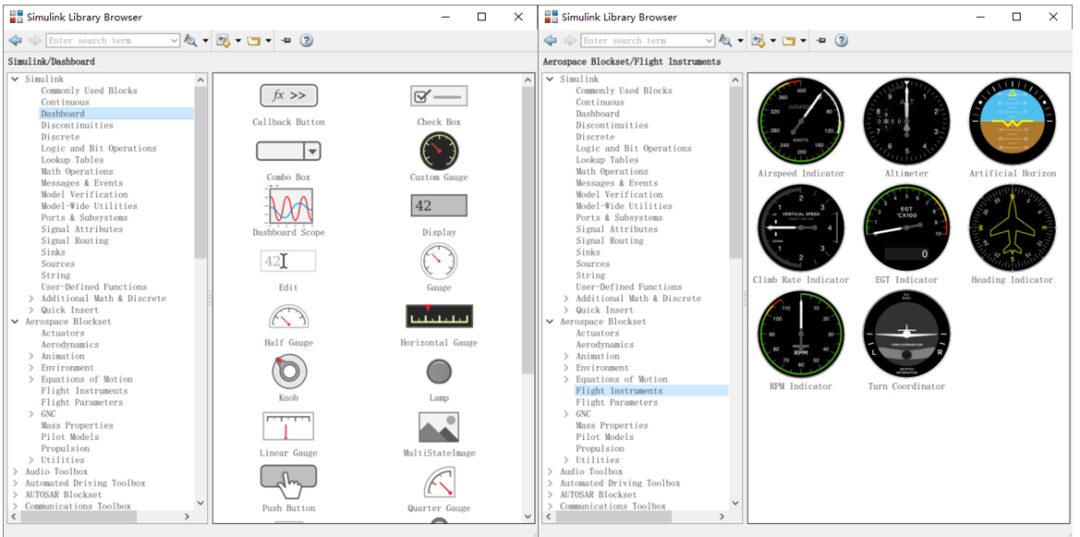The width and height of the screenshot is (1080, 537).
Task: Select the Combo Box block icon
Action: pyautogui.click(x=289, y=151)
